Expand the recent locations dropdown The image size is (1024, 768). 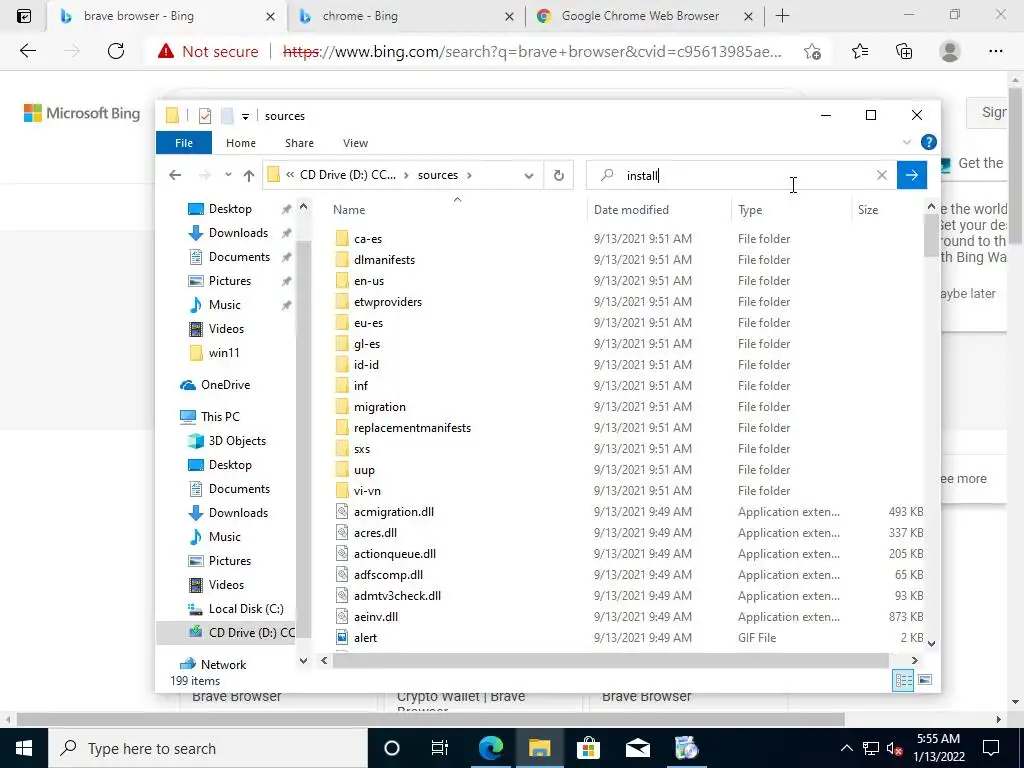click(228, 175)
